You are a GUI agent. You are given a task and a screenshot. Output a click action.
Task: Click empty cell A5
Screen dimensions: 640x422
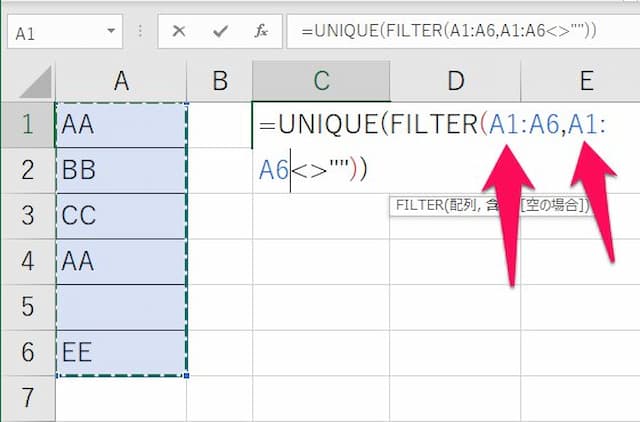tap(121, 307)
